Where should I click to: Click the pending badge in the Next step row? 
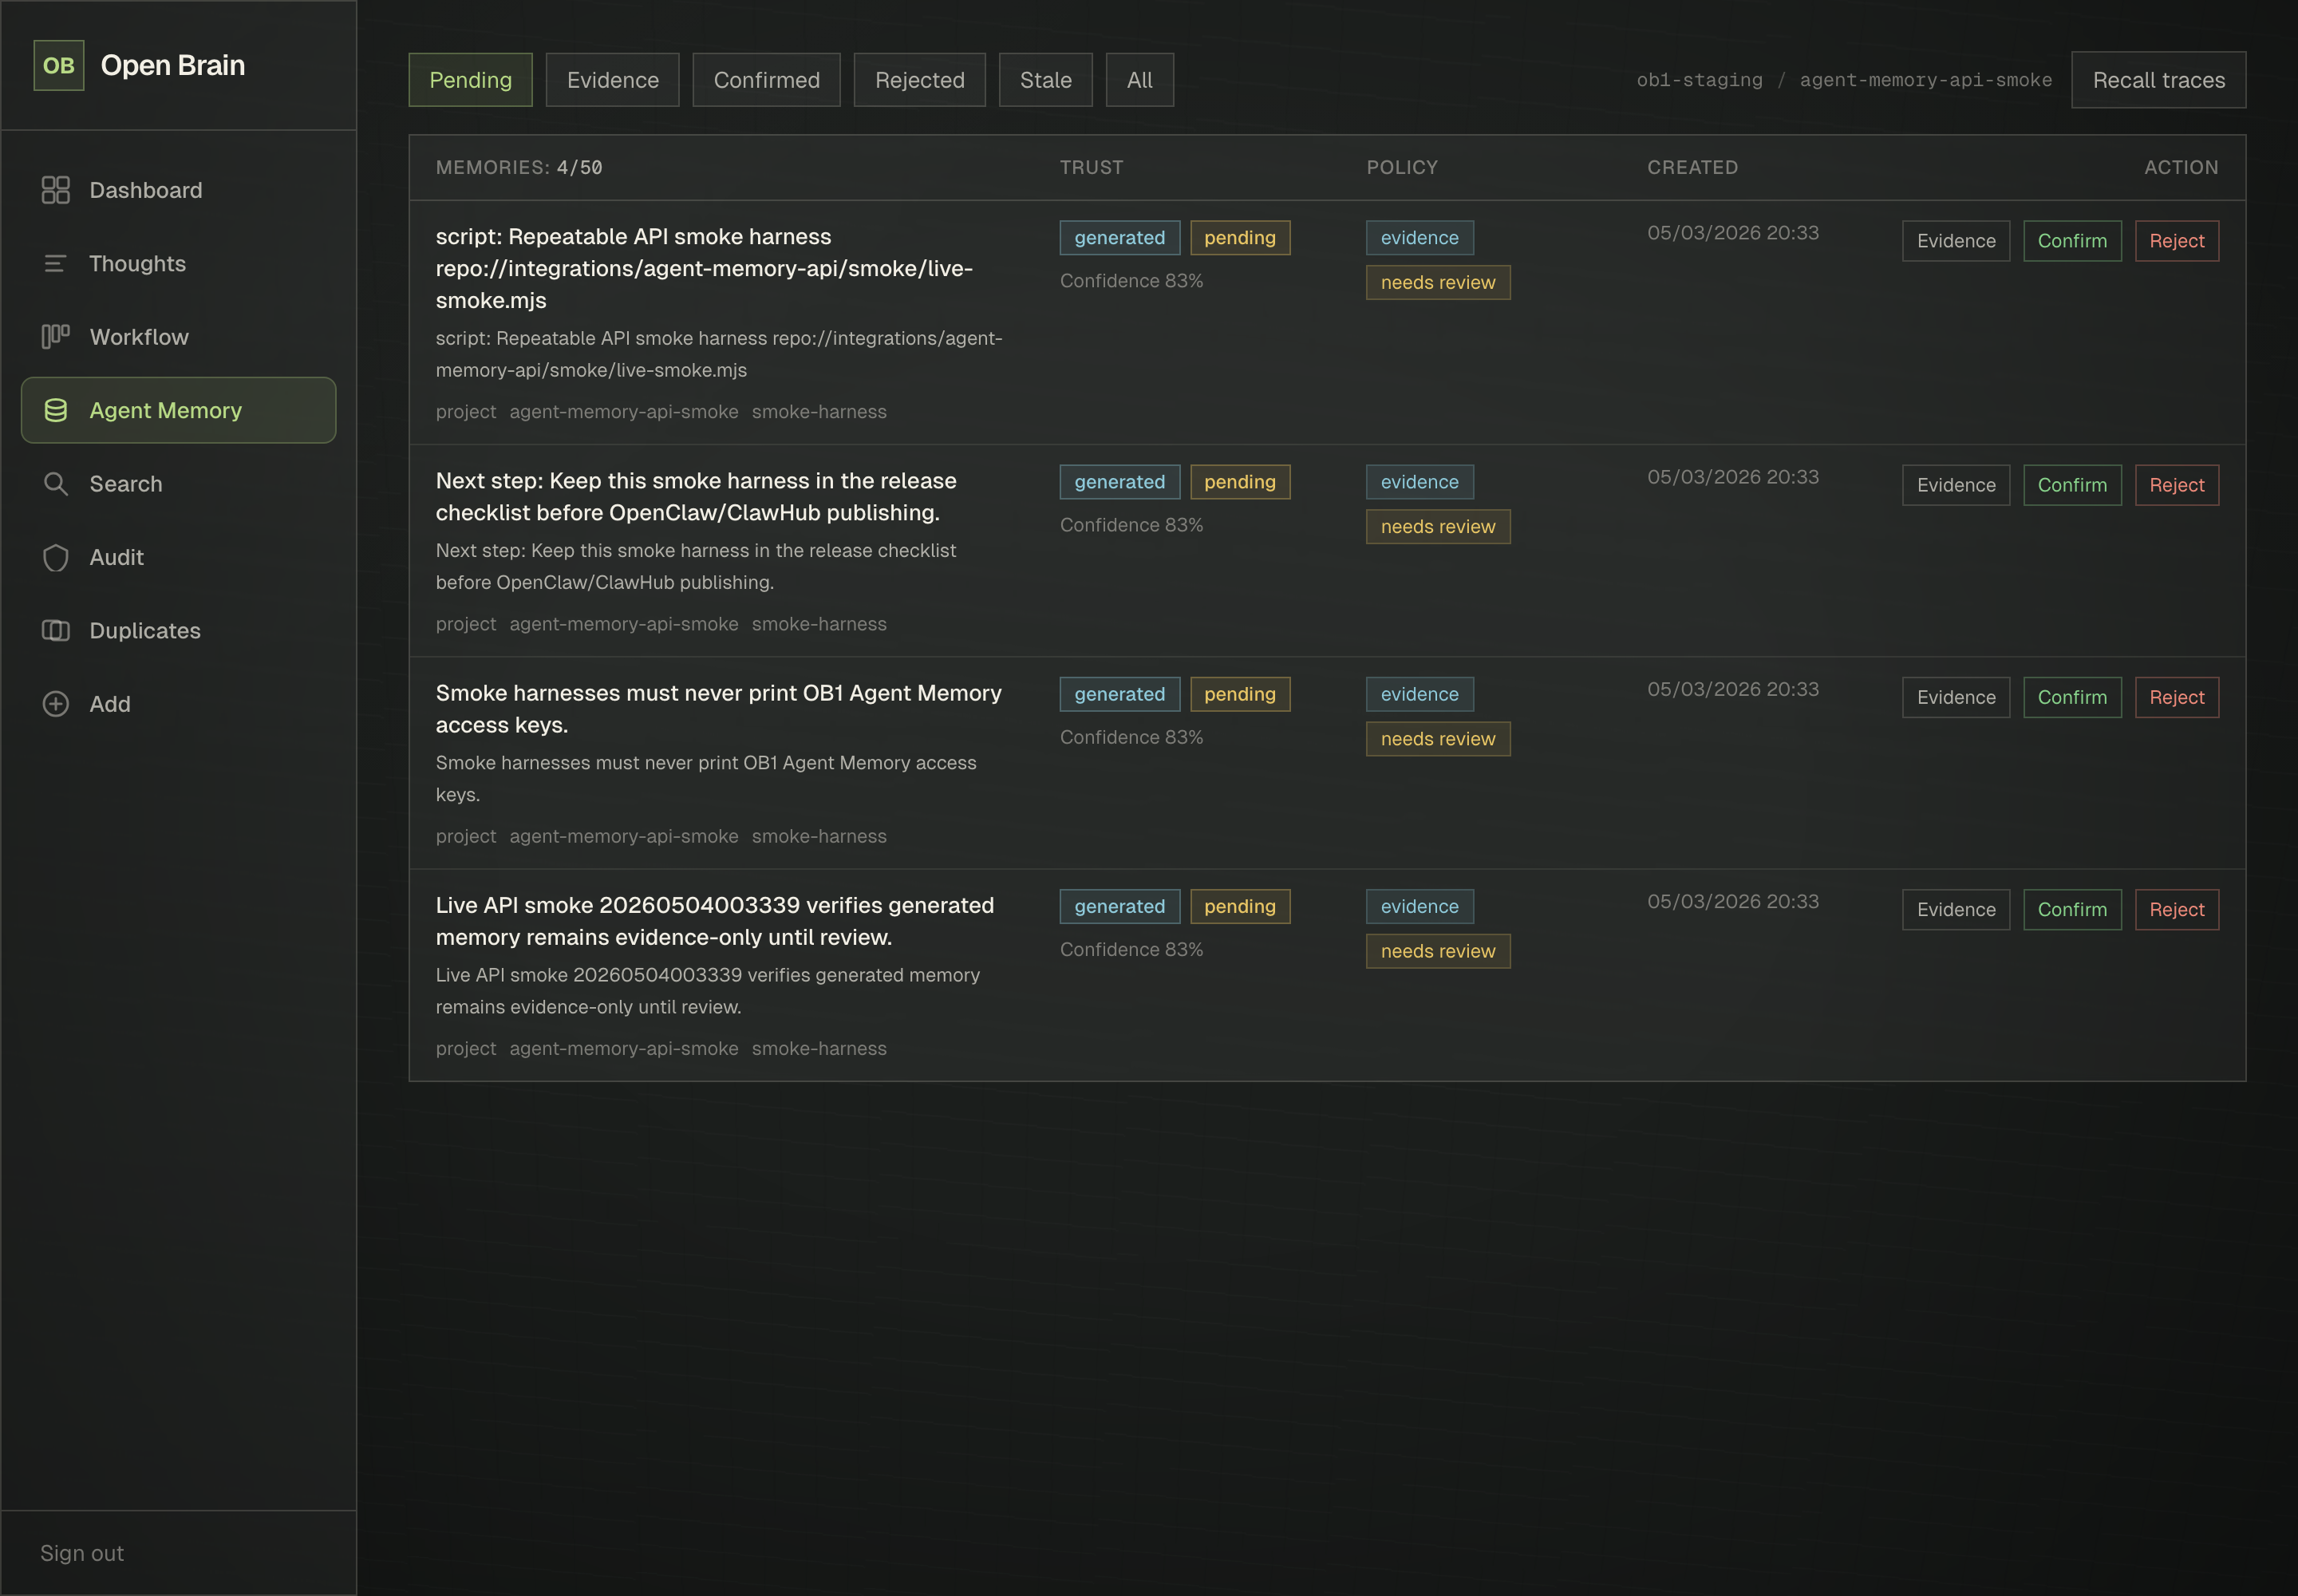click(x=1239, y=481)
